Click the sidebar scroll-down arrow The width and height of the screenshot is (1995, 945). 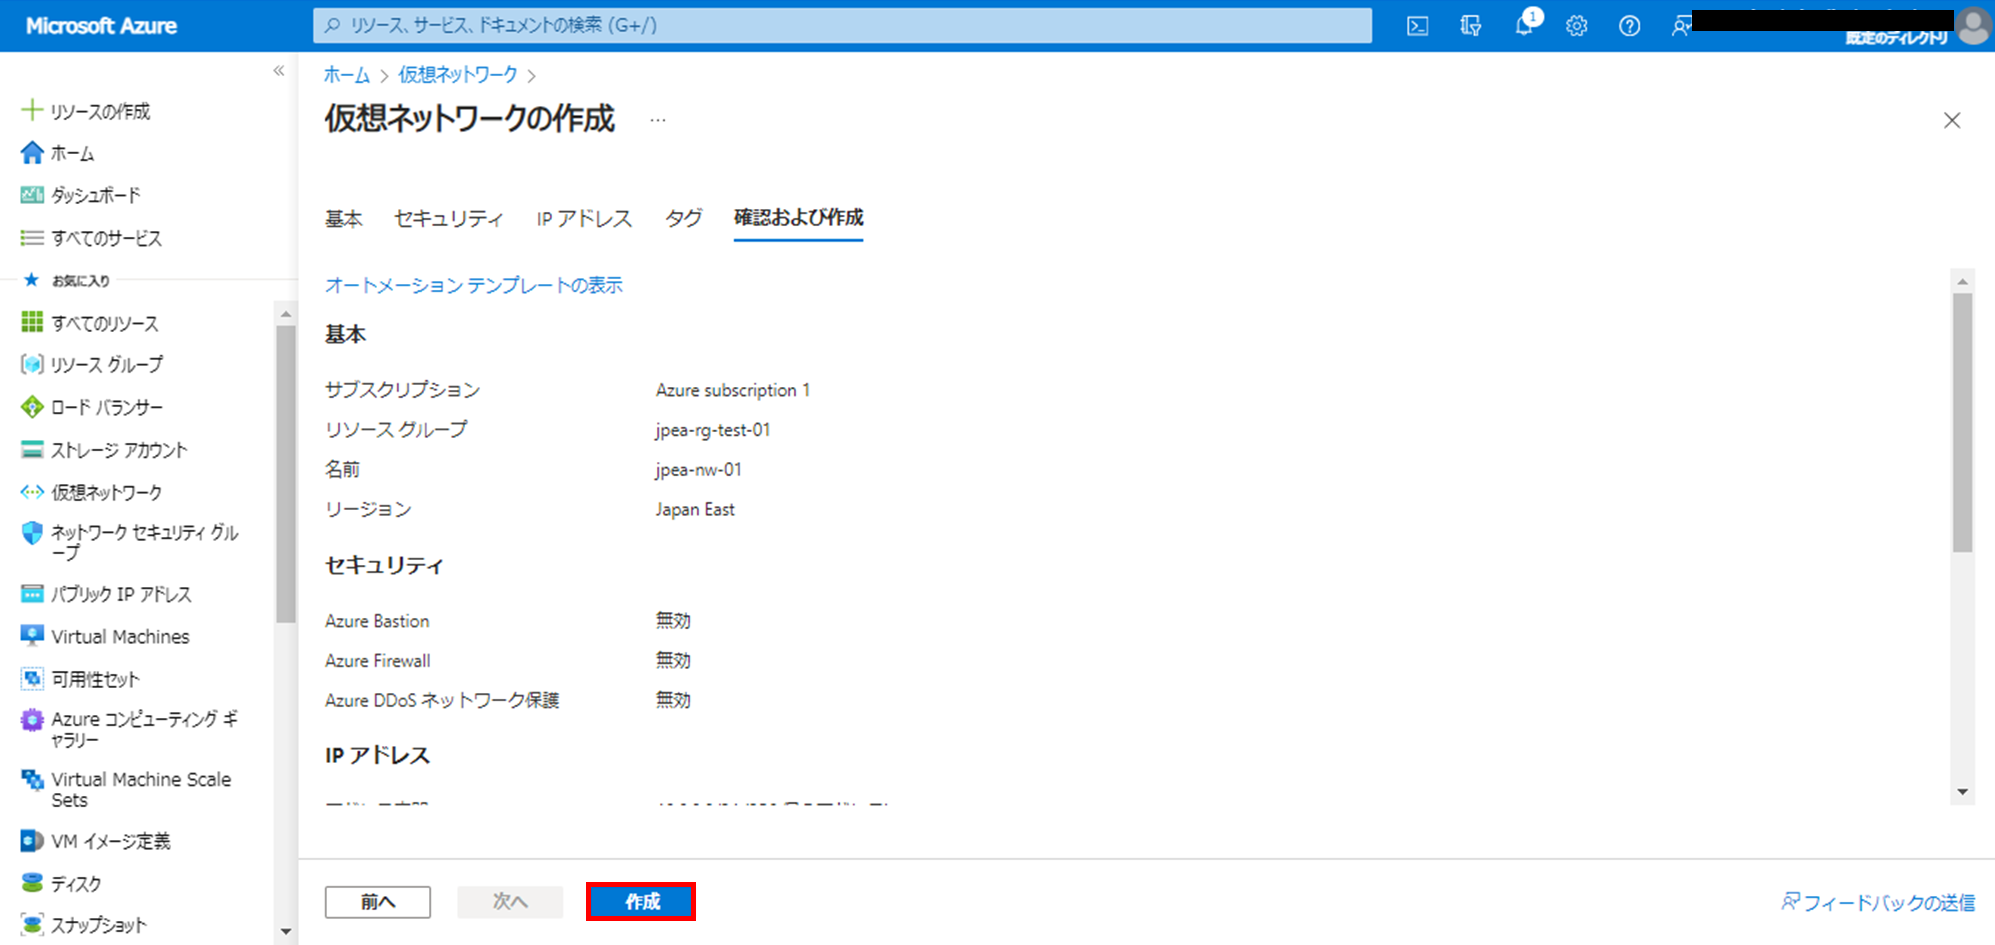[x=286, y=931]
